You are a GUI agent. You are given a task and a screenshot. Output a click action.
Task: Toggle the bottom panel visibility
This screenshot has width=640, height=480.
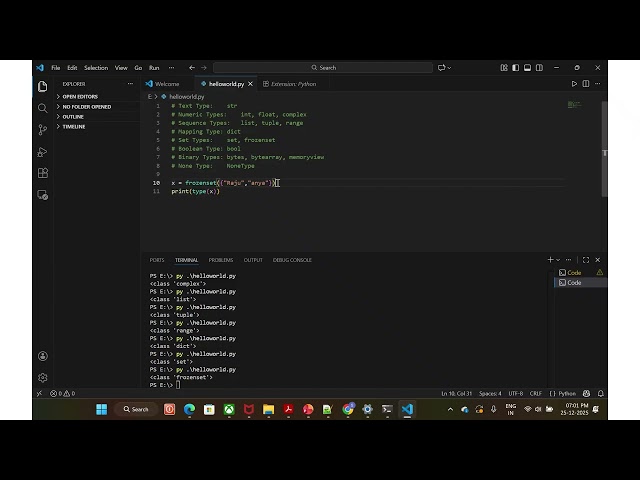click(527, 68)
